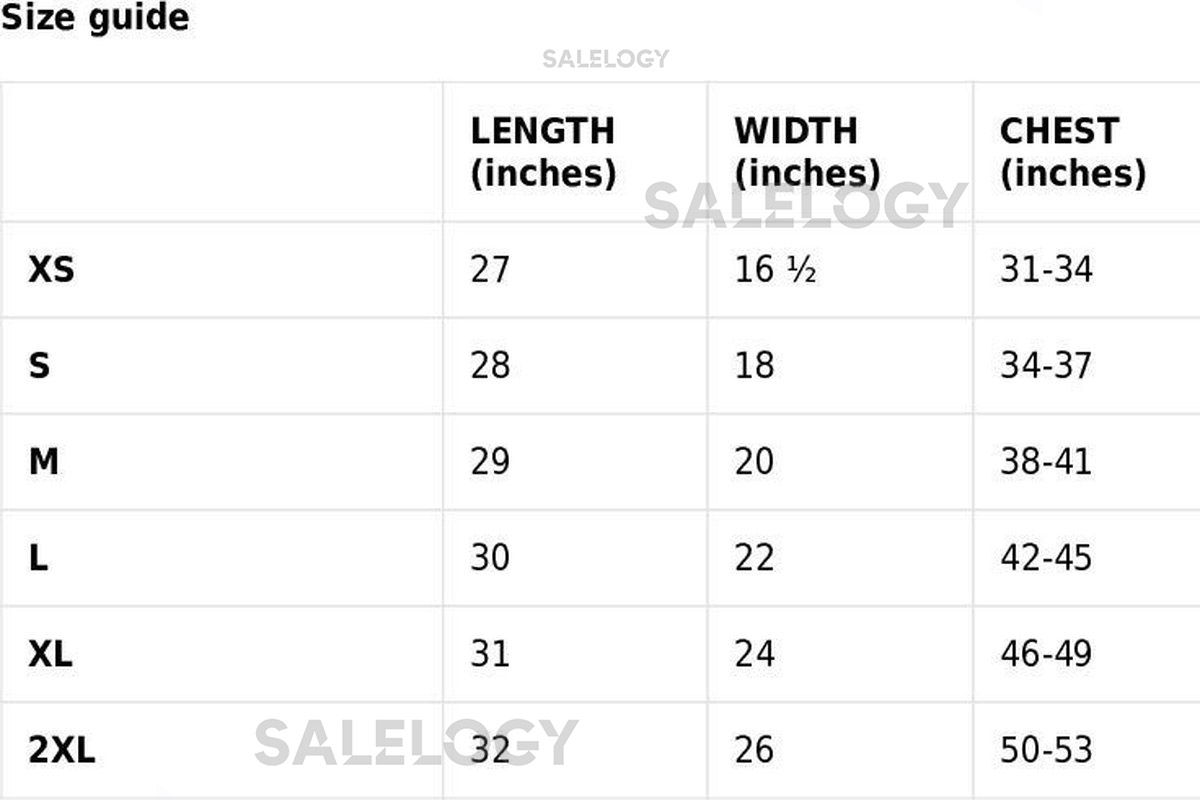Click the L size row label
Screen dimensions: 1200x800
coord(38,558)
